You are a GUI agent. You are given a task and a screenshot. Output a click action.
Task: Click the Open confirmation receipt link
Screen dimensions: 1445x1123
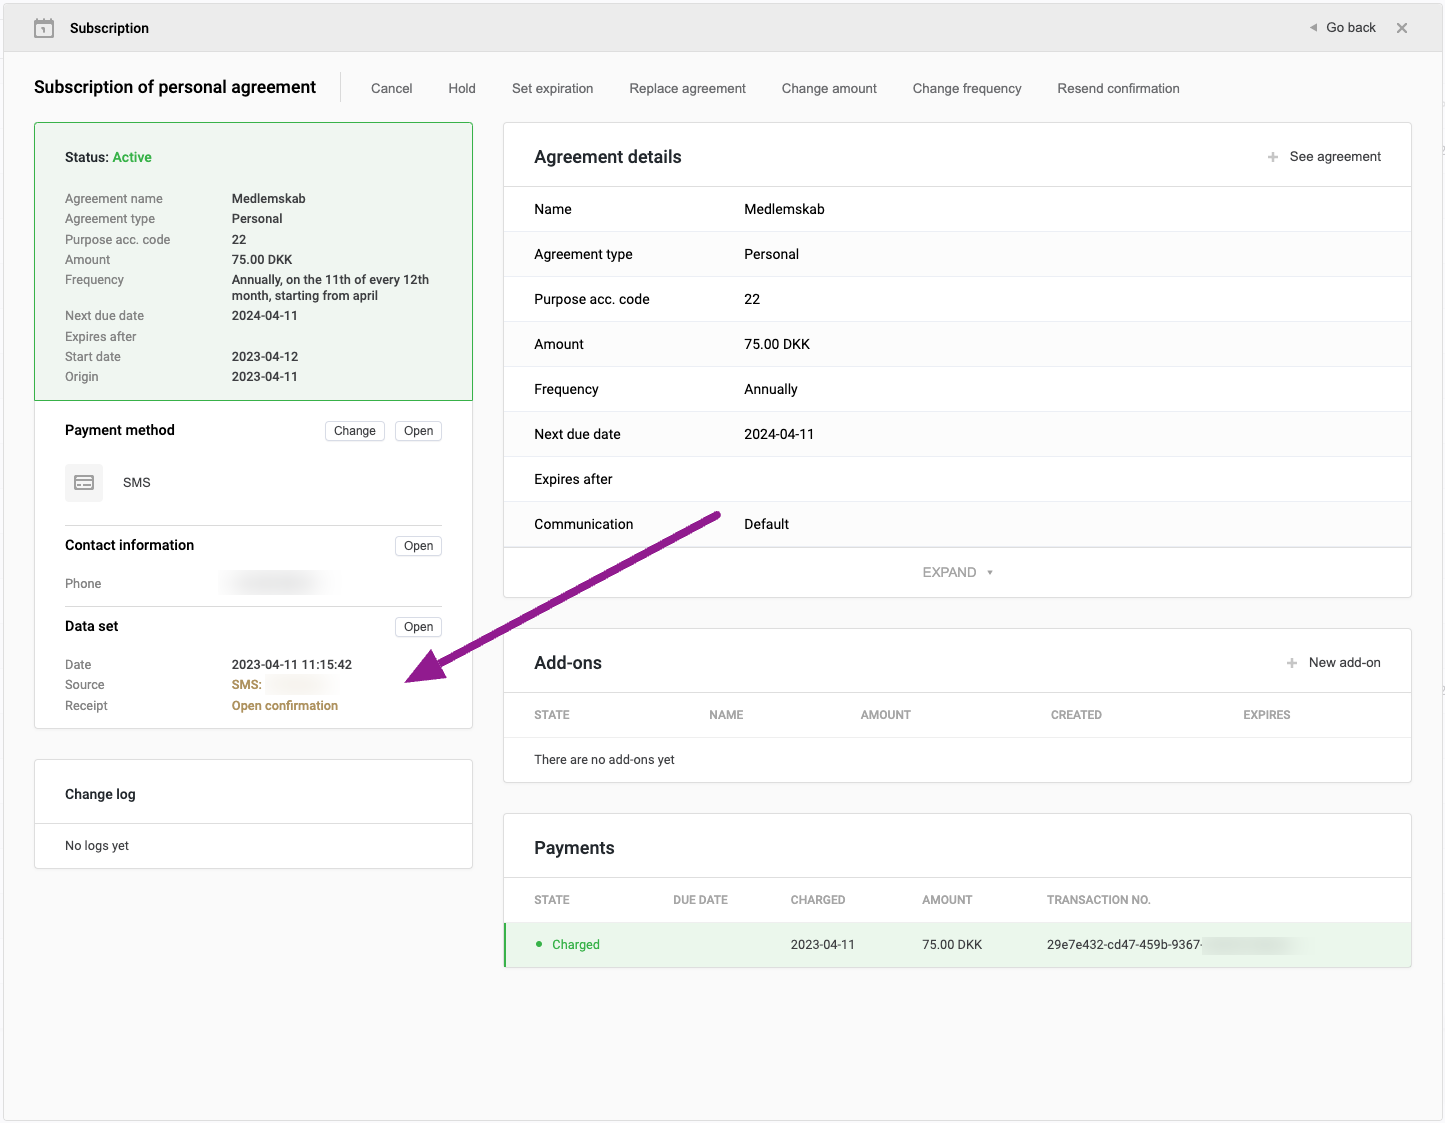[x=285, y=706]
